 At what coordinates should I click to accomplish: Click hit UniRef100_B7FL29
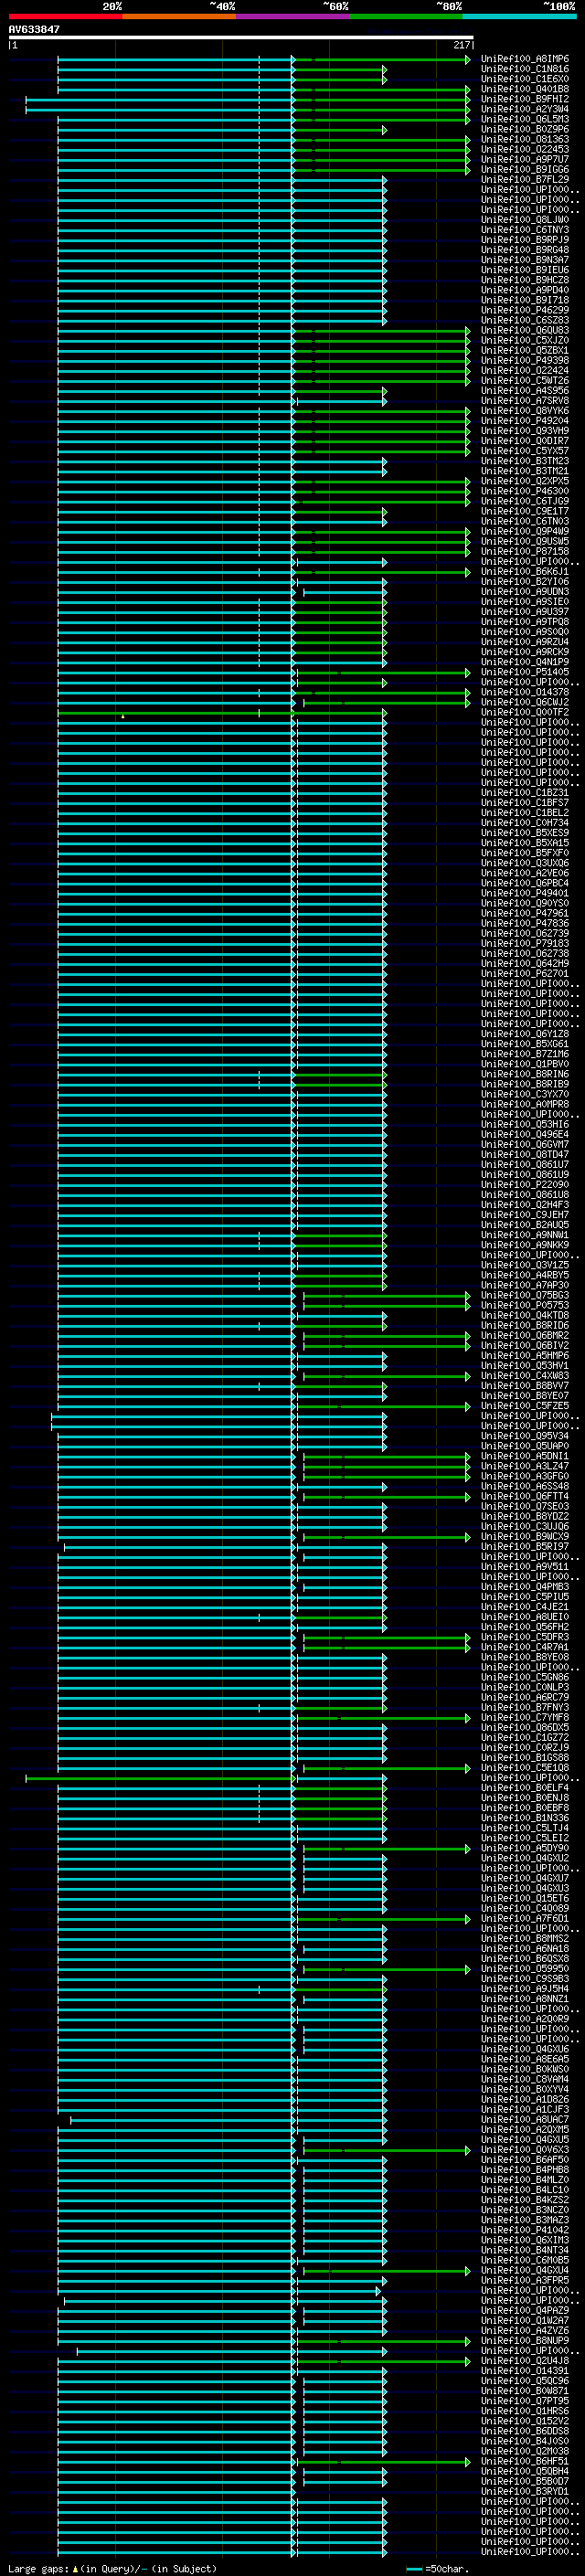point(525,179)
